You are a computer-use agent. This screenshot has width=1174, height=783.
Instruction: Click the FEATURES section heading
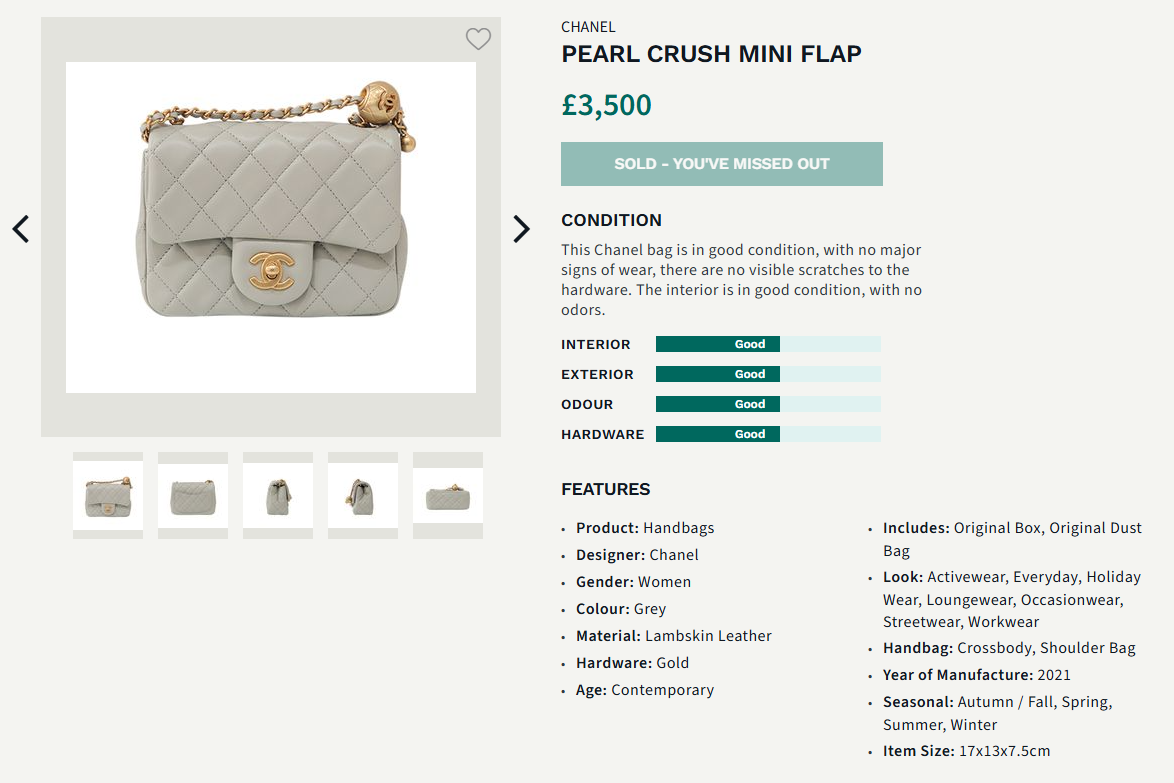604,489
